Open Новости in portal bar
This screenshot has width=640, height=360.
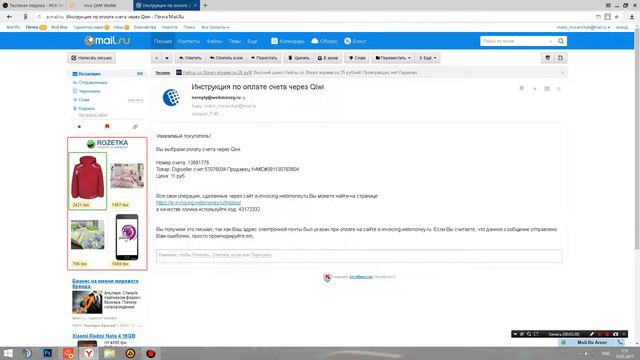tap(170, 27)
